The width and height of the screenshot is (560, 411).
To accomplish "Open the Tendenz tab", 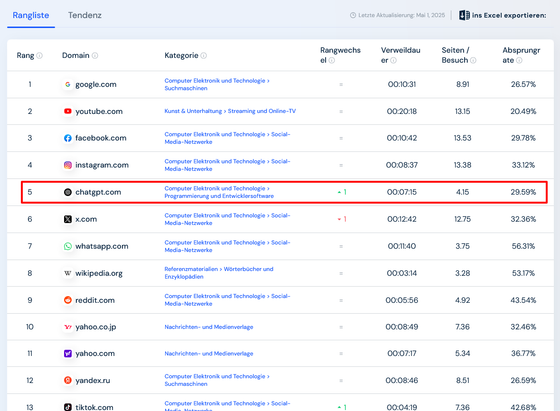I will pos(85,15).
